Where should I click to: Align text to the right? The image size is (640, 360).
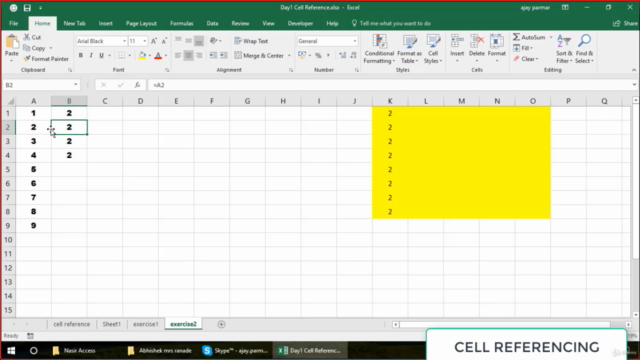click(x=199, y=56)
